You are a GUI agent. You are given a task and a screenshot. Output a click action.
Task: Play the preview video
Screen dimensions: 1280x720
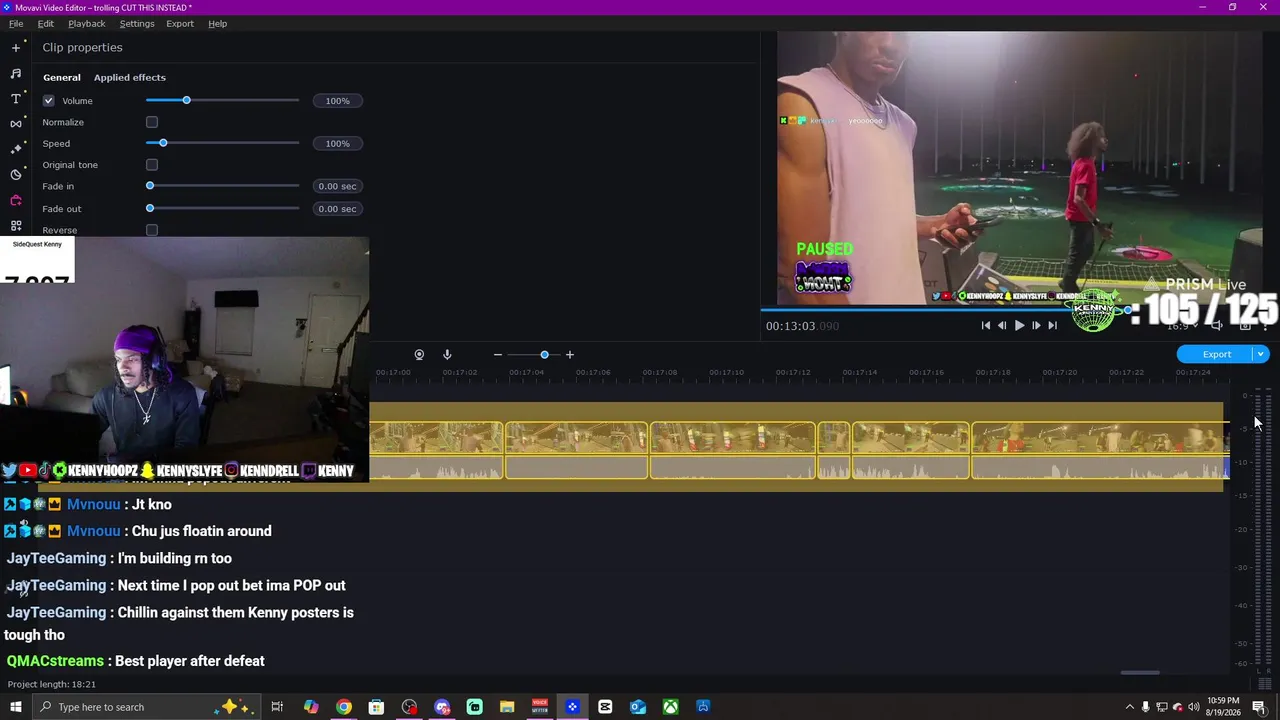click(1019, 325)
